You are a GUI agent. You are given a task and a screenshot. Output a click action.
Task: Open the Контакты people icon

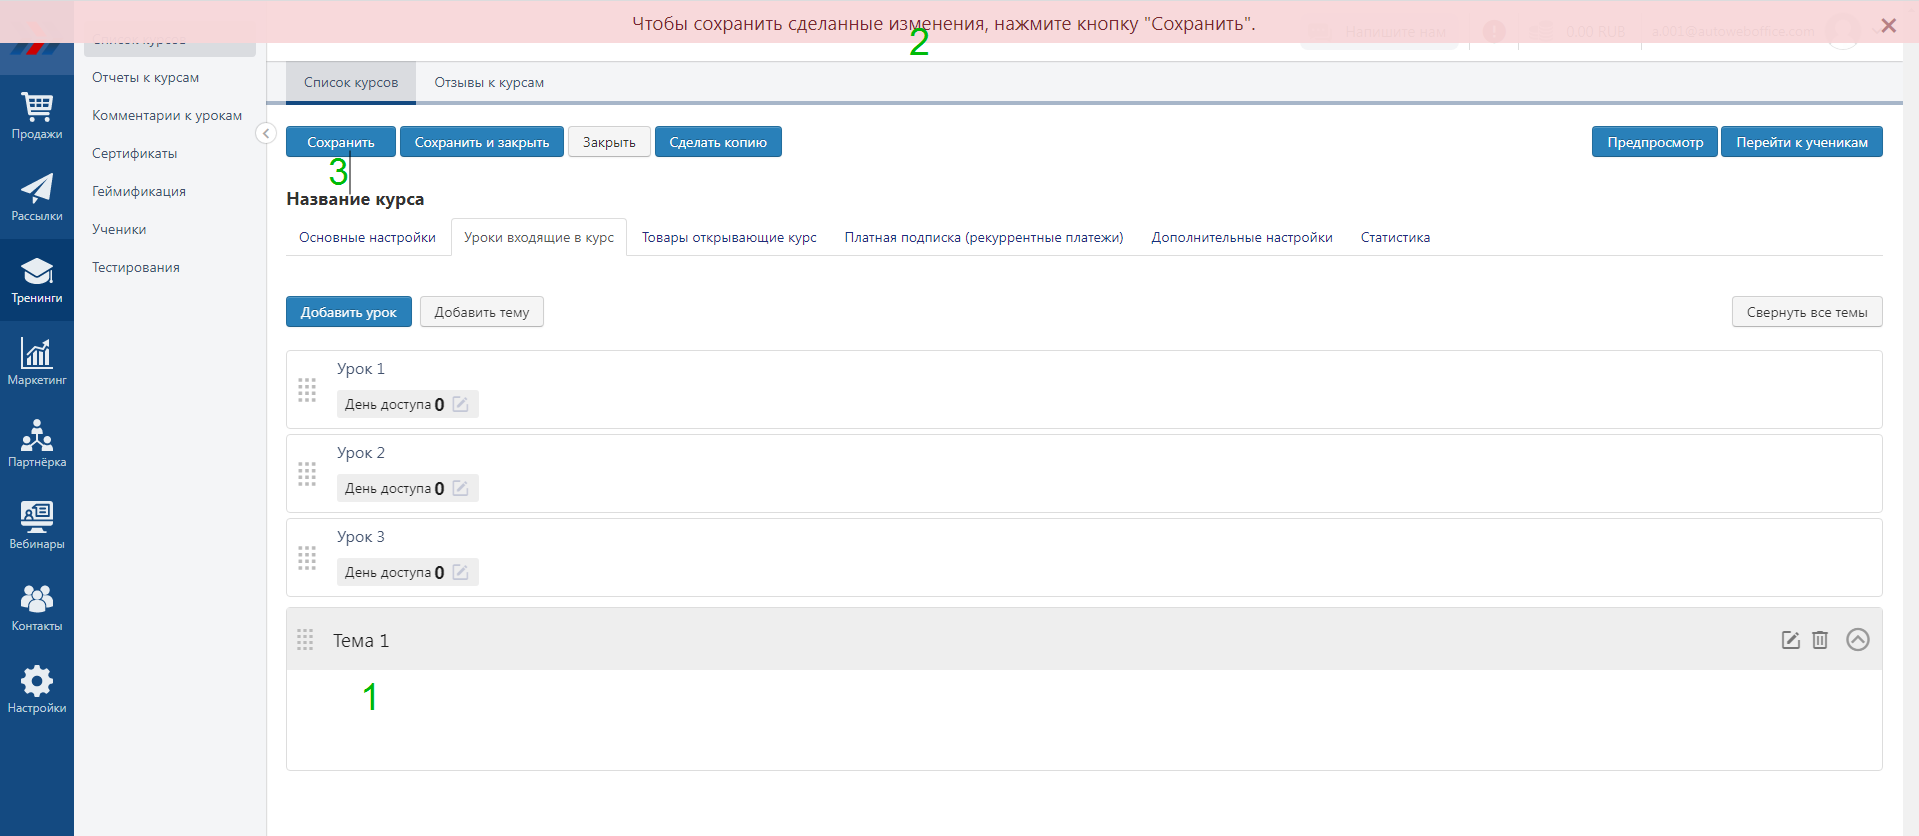click(37, 608)
